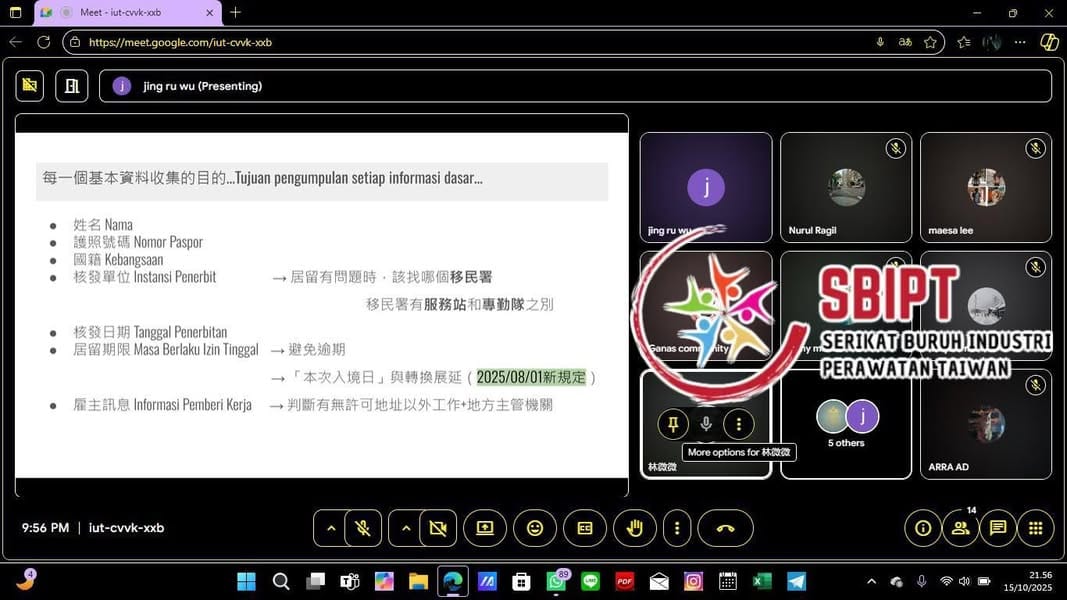Leave the call with hang-up button
The height and width of the screenshot is (600, 1067).
pyautogui.click(x=725, y=528)
